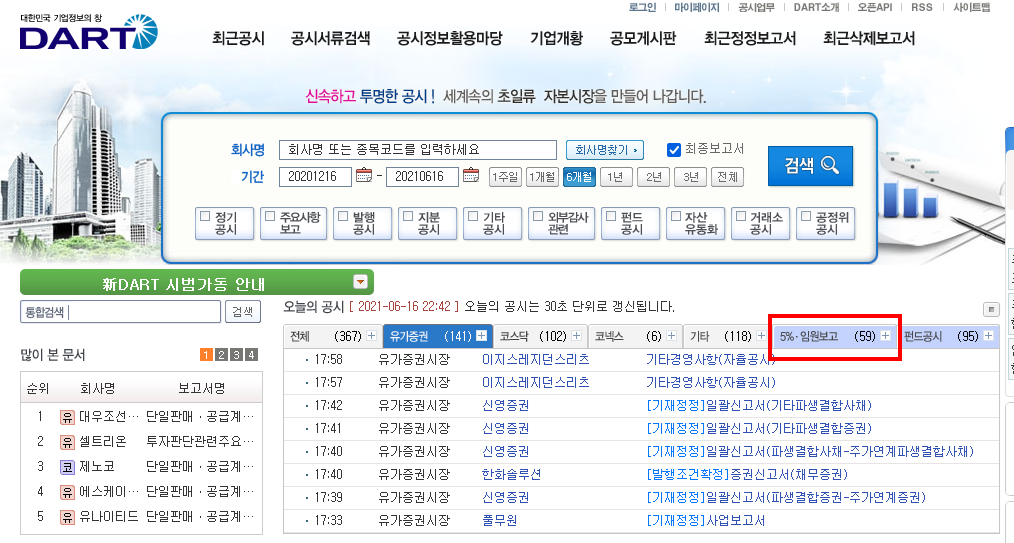Go to page 3 of 많이 본 문서
The height and width of the screenshot is (543, 1014).
236,354
